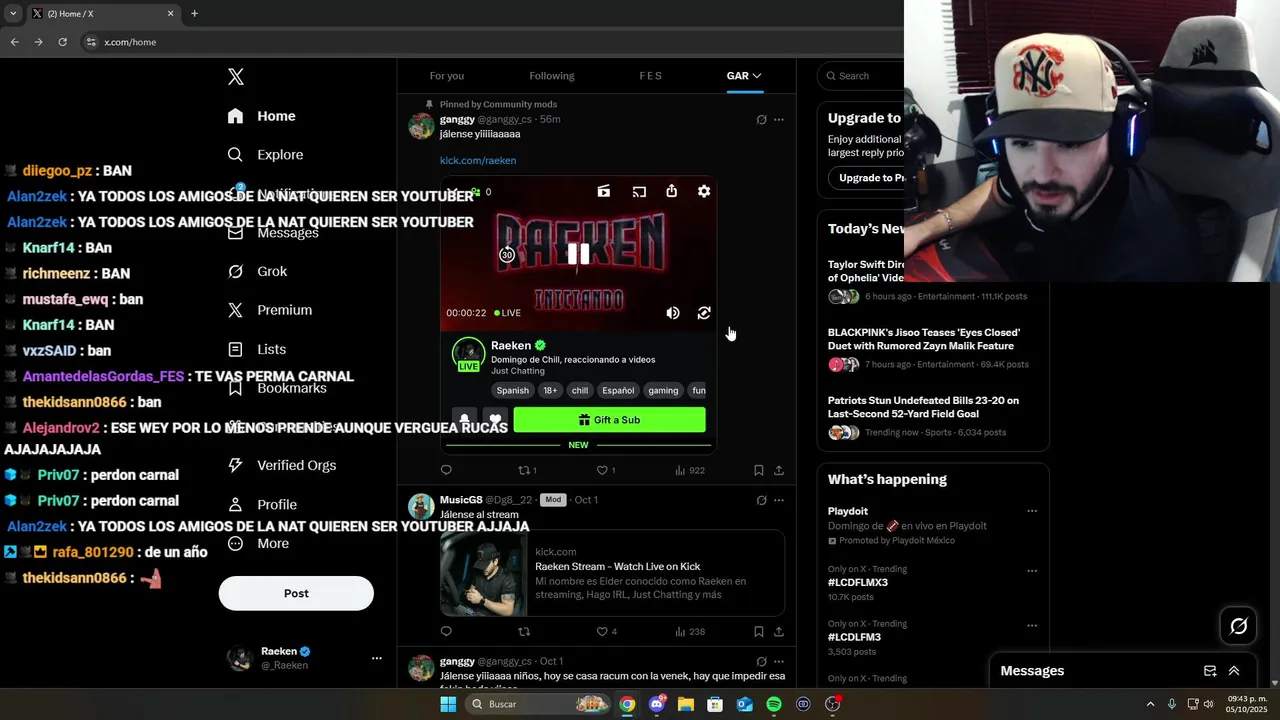
Task: Open BLACKPINK's Jisoo news headline
Action: (x=924, y=339)
